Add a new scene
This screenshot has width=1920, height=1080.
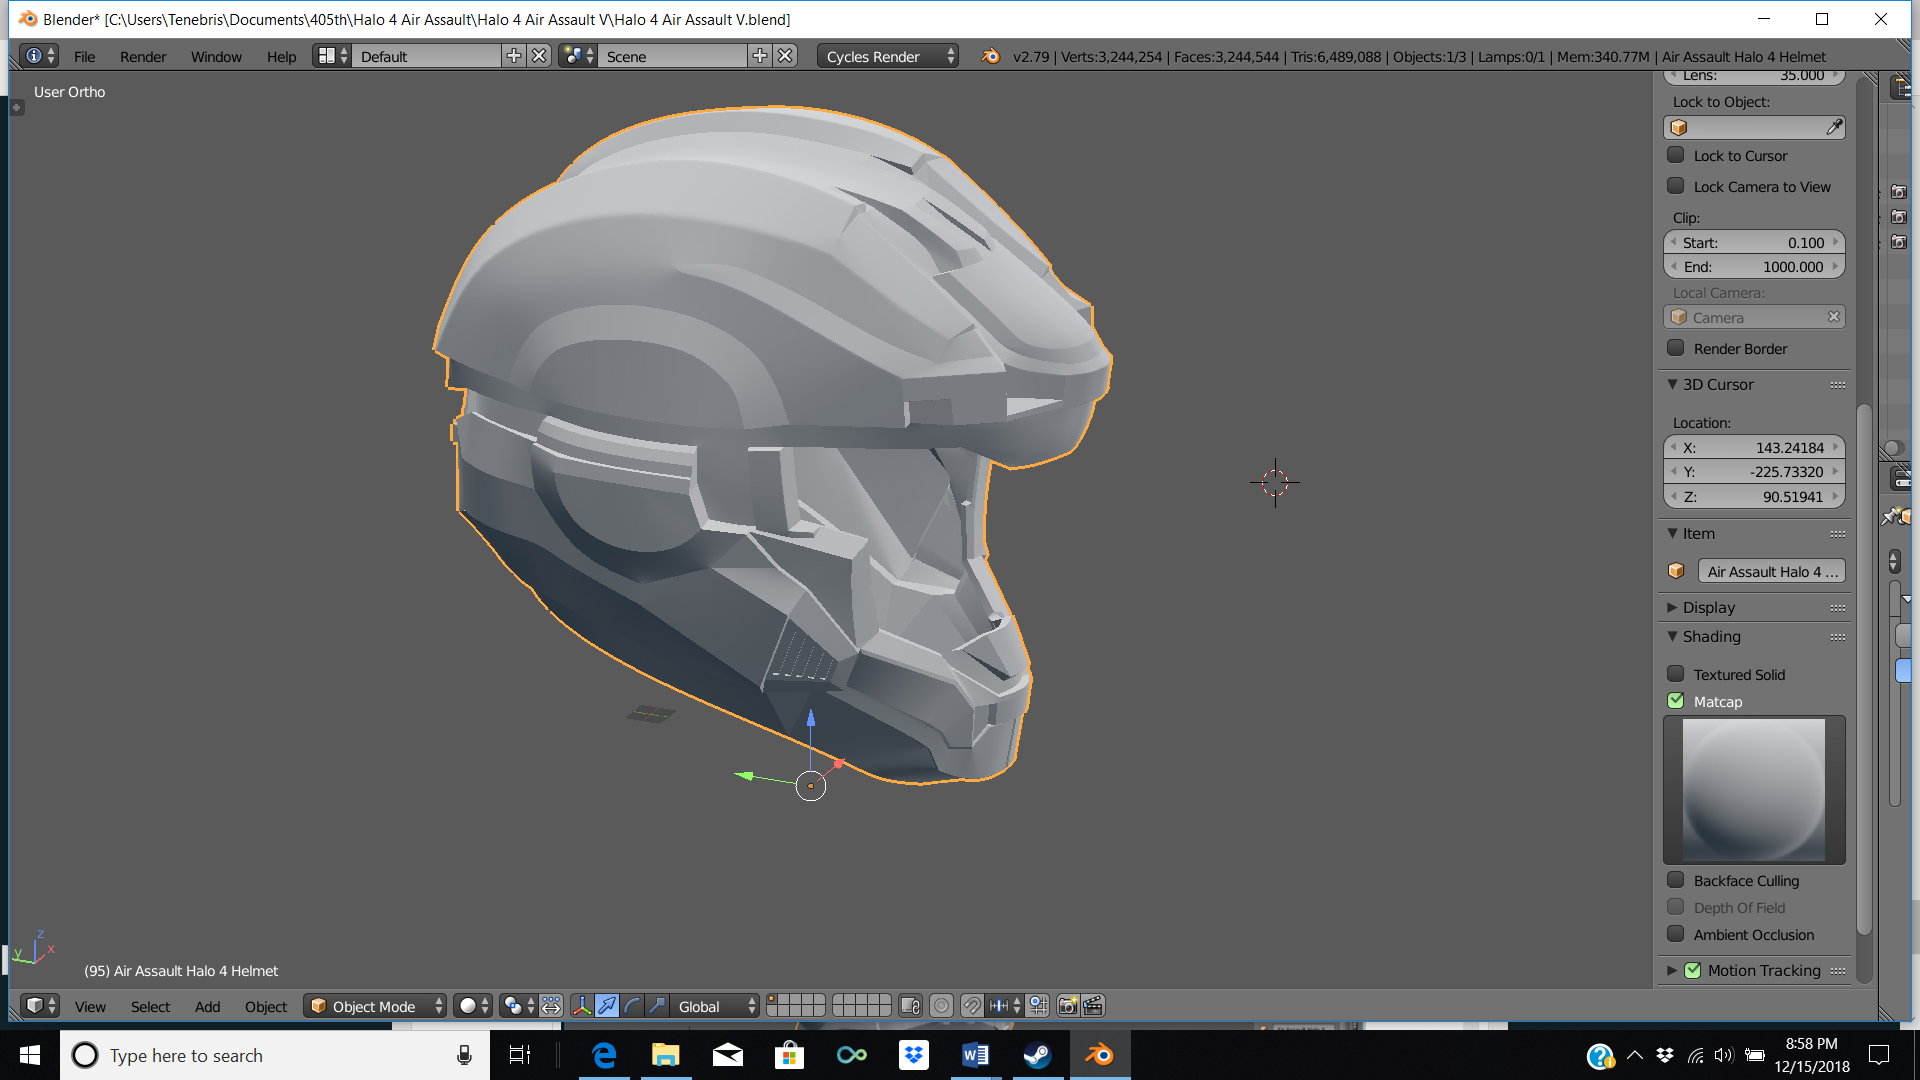pyautogui.click(x=760, y=56)
